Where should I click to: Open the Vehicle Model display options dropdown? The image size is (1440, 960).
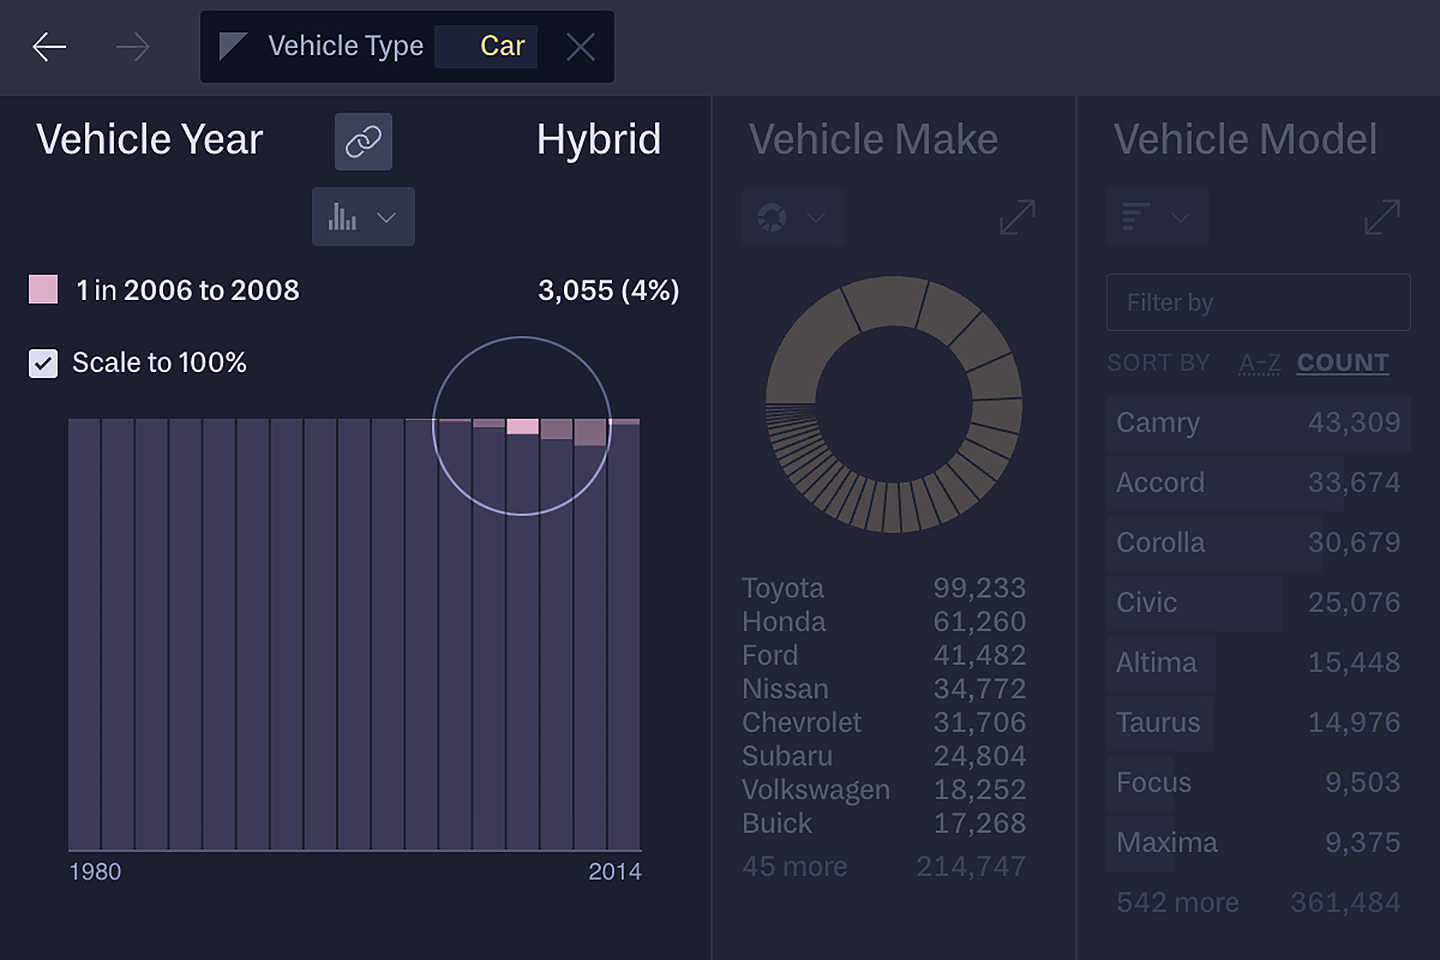click(x=1181, y=217)
